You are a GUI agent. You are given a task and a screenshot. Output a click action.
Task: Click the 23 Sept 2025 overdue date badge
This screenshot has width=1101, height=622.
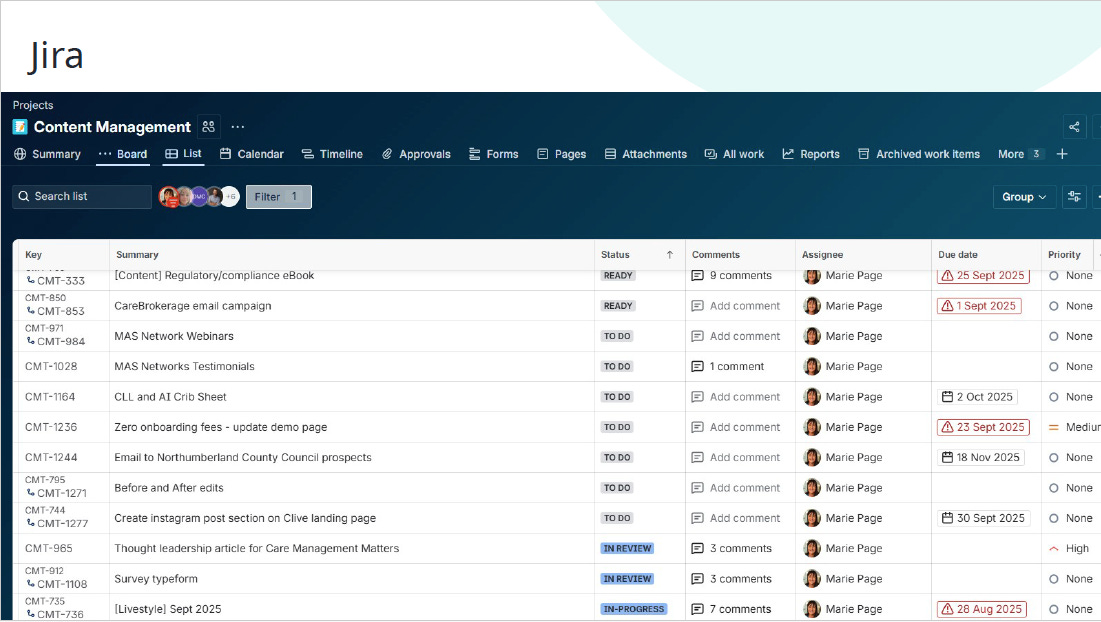(983, 427)
